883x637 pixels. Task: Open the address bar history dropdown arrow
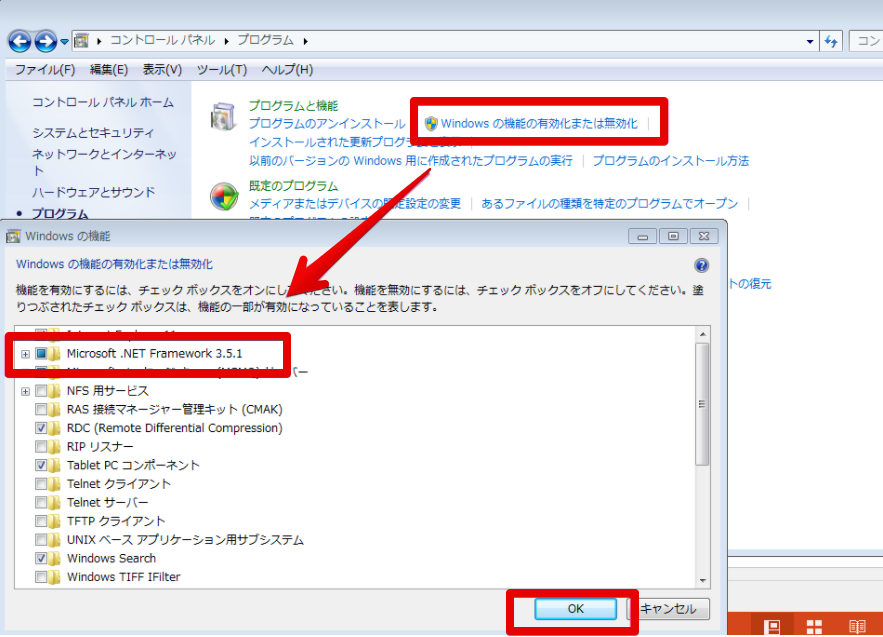(x=810, y=41)
